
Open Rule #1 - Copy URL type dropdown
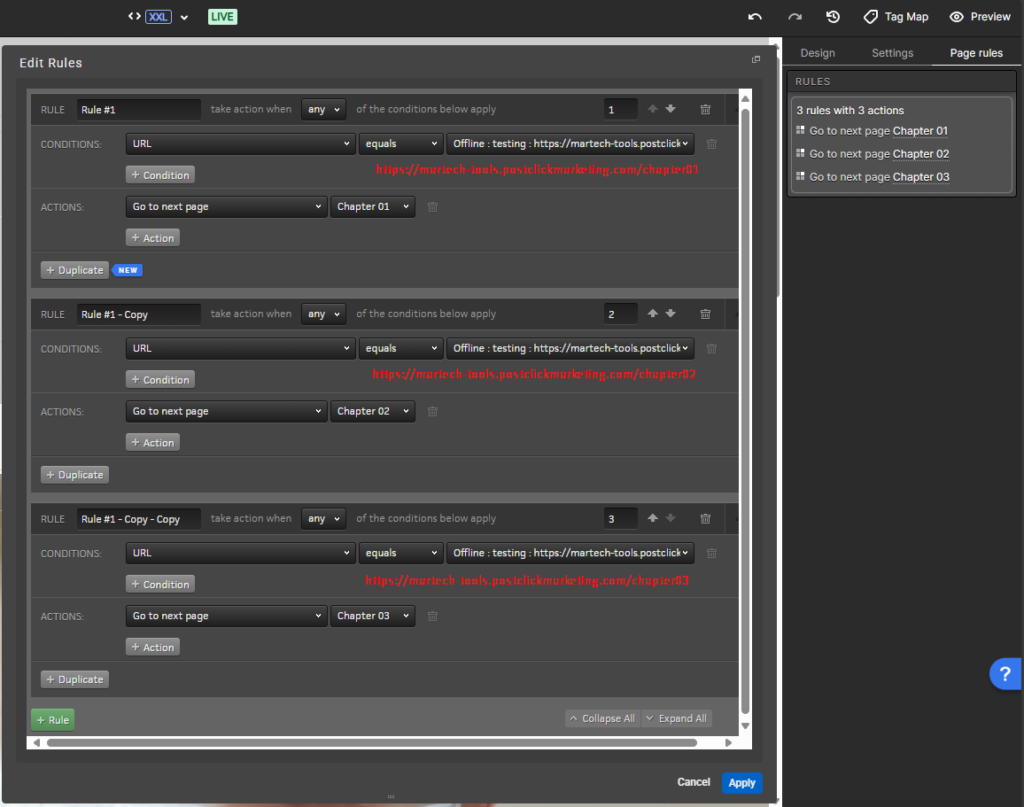(x=240, y=348)
